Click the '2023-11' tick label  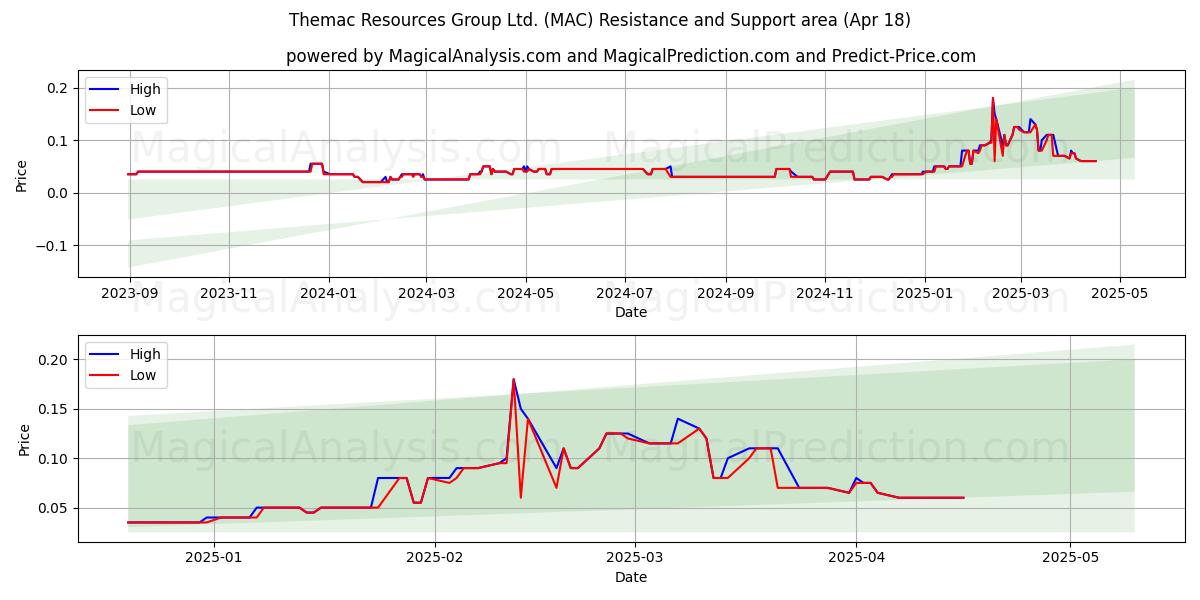pyautogui.click(x=229, y=293)
